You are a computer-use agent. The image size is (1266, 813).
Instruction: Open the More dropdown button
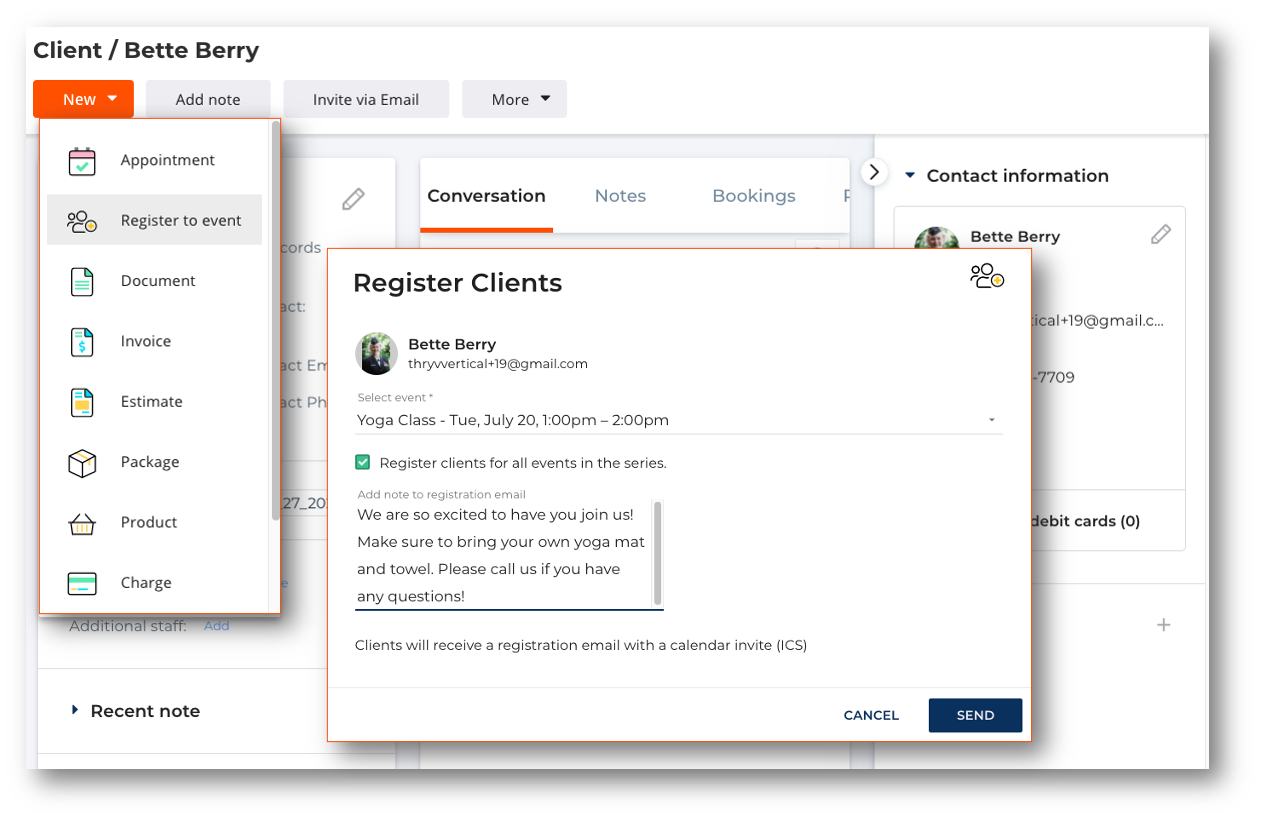click(514, 99)
